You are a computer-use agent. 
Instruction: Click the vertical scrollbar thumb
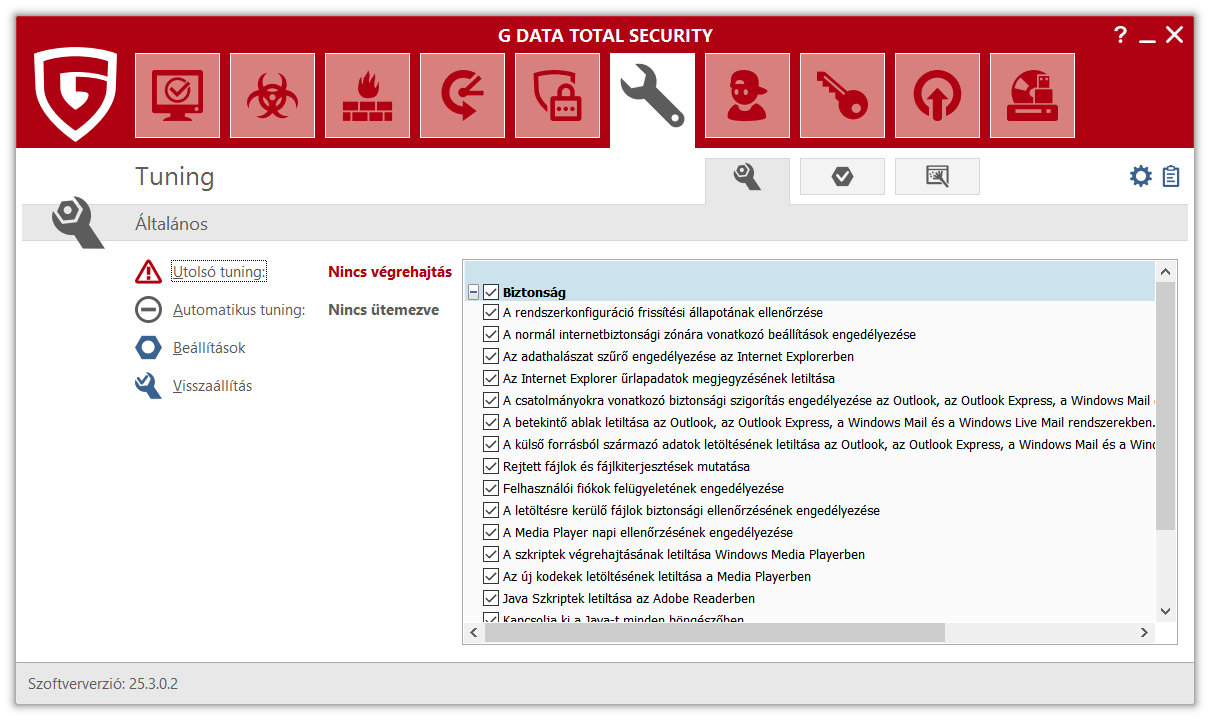click(x=1165, y=405)
